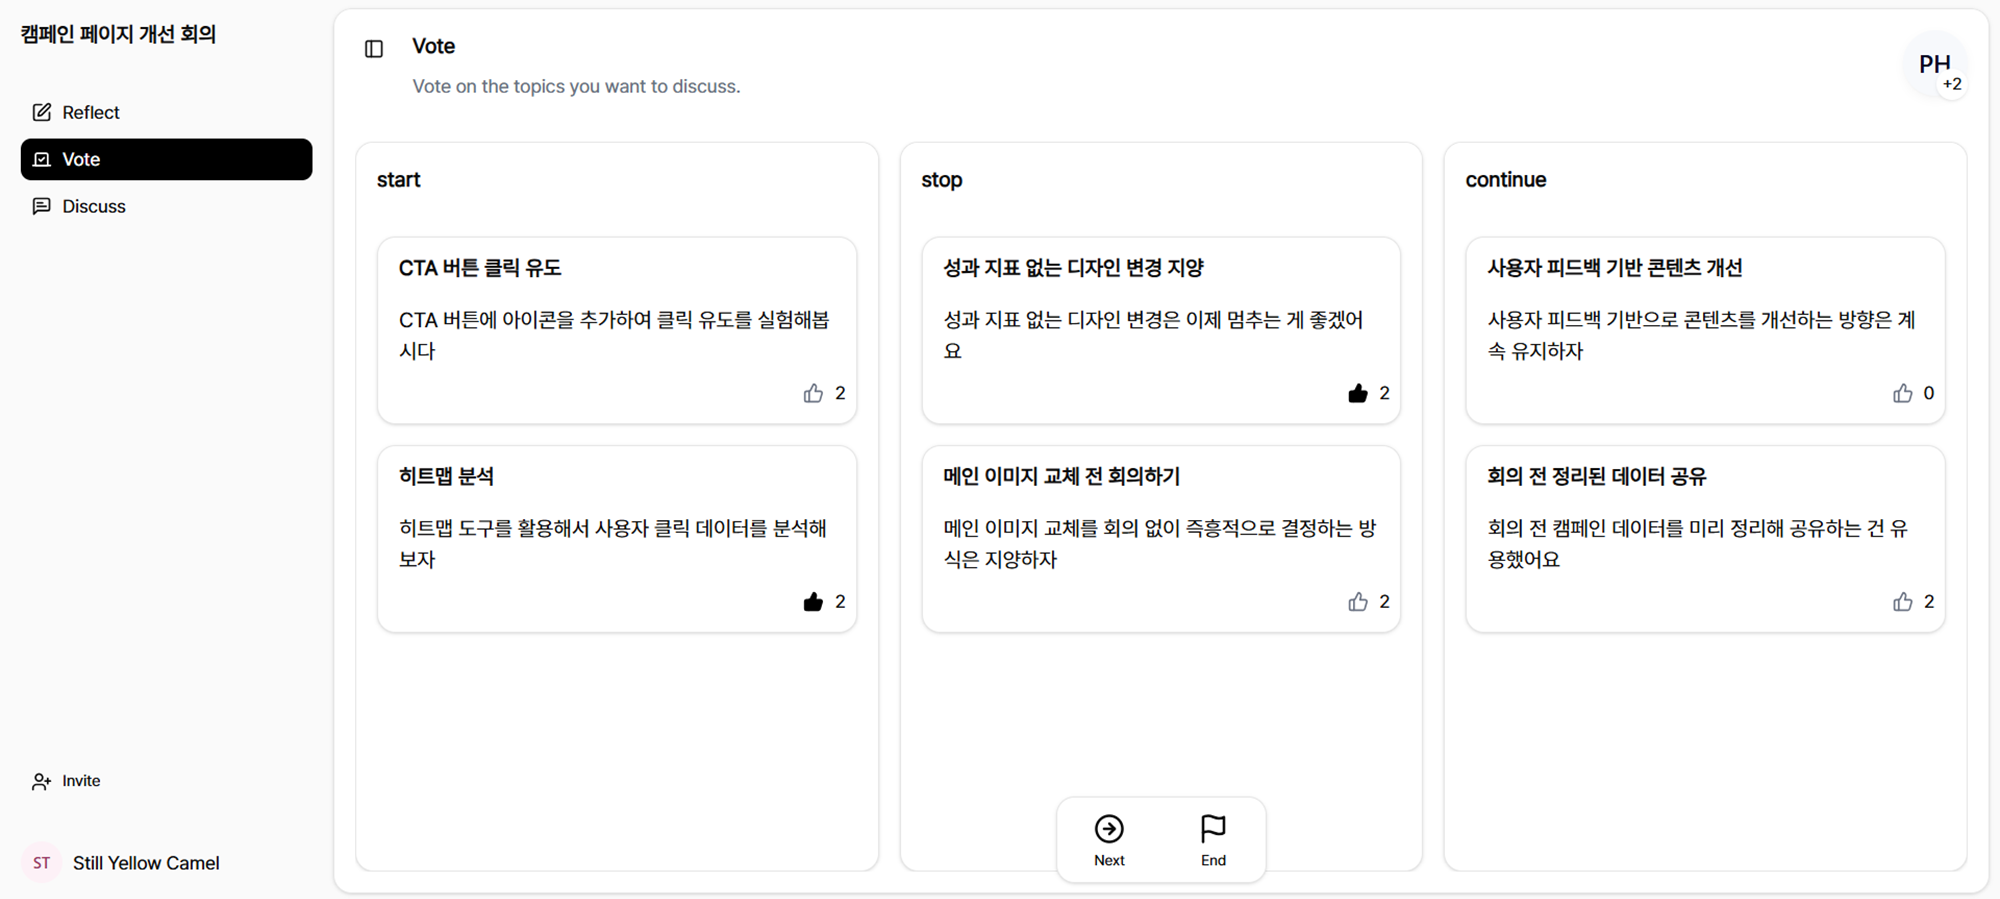The height and width of the screenshot is (899, 2000).
Task: Open the Still Yellow Camel profile
Action: tap(146, 863)
